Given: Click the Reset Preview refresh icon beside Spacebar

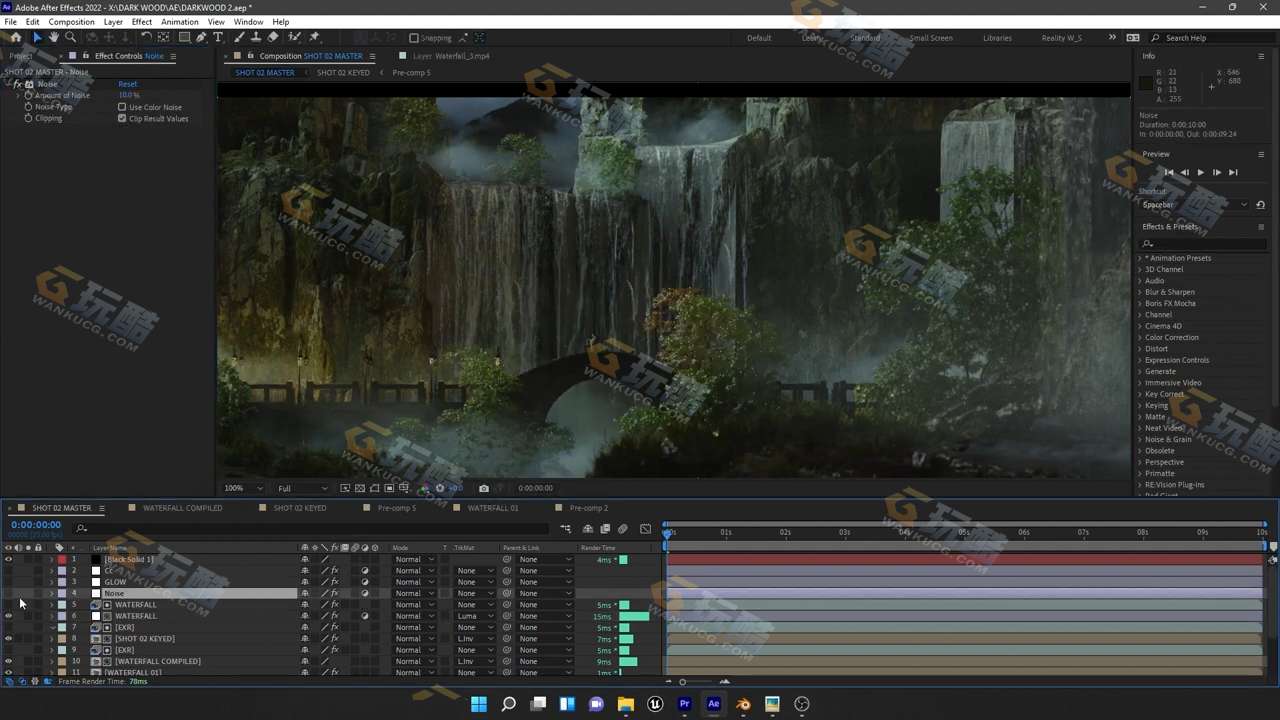Looking at the screenshot, I should [1260, 205].
